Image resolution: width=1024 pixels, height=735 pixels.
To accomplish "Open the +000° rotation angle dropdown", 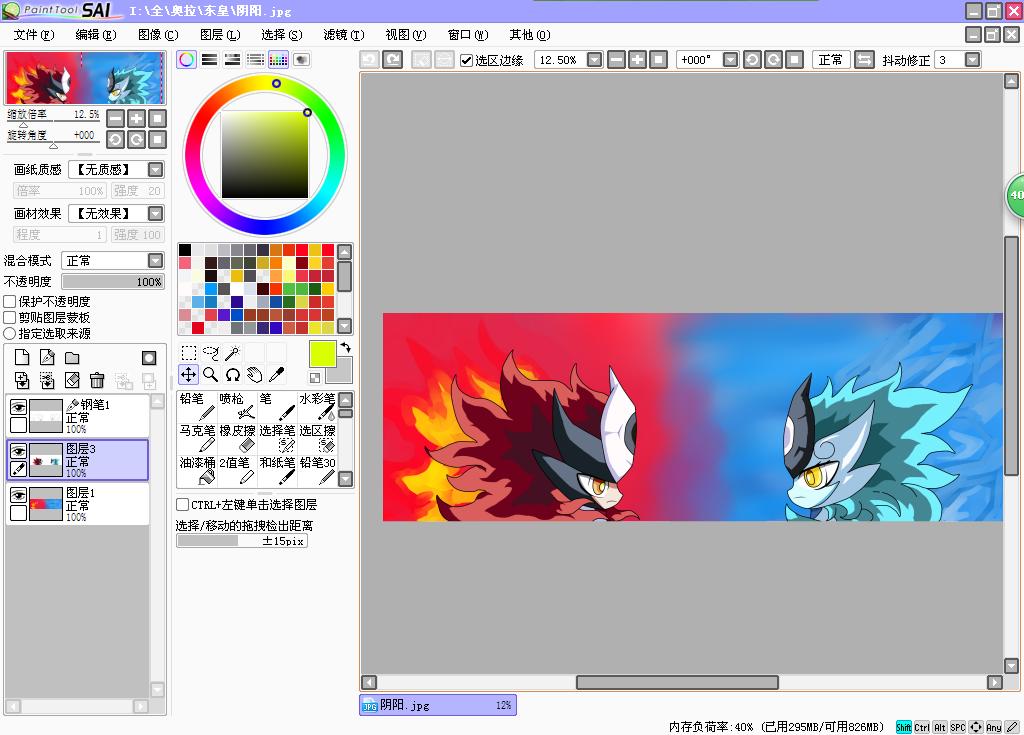I will pos(731,60).
